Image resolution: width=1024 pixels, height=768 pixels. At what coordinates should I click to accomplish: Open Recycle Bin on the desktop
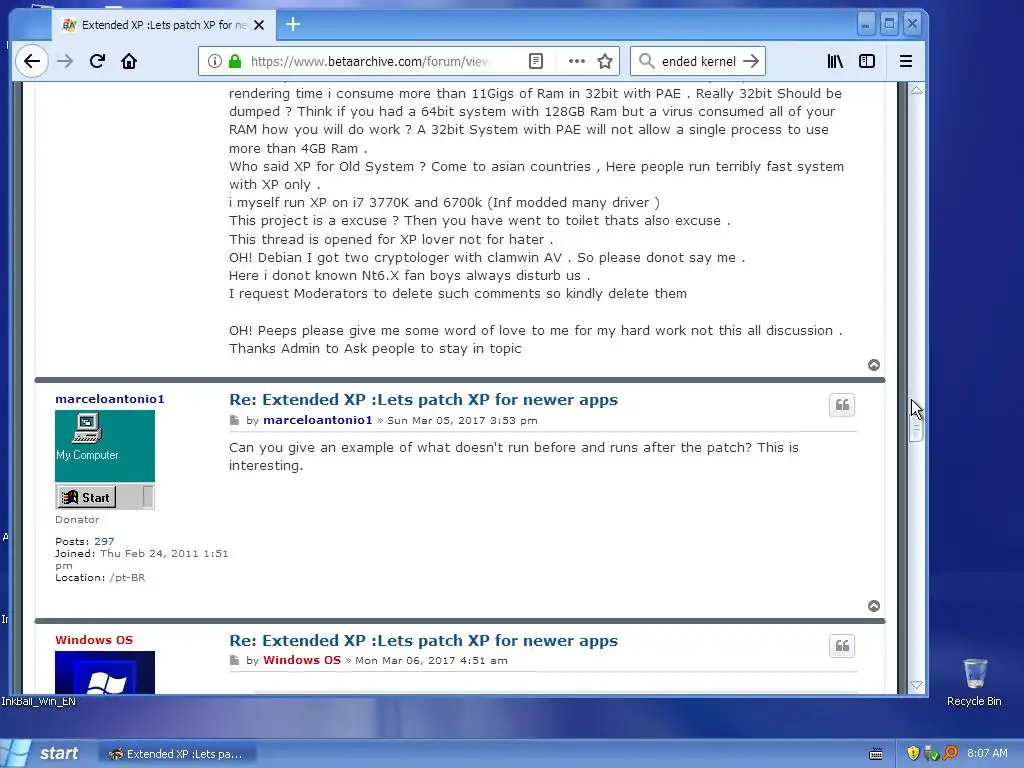click(974, 682)
